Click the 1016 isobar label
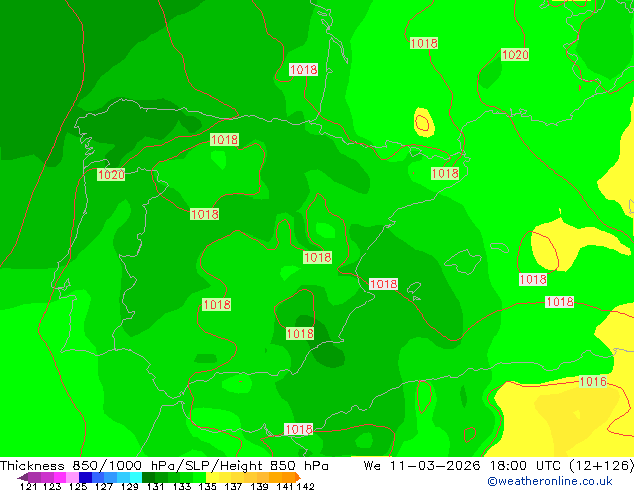 click(593, 381)
